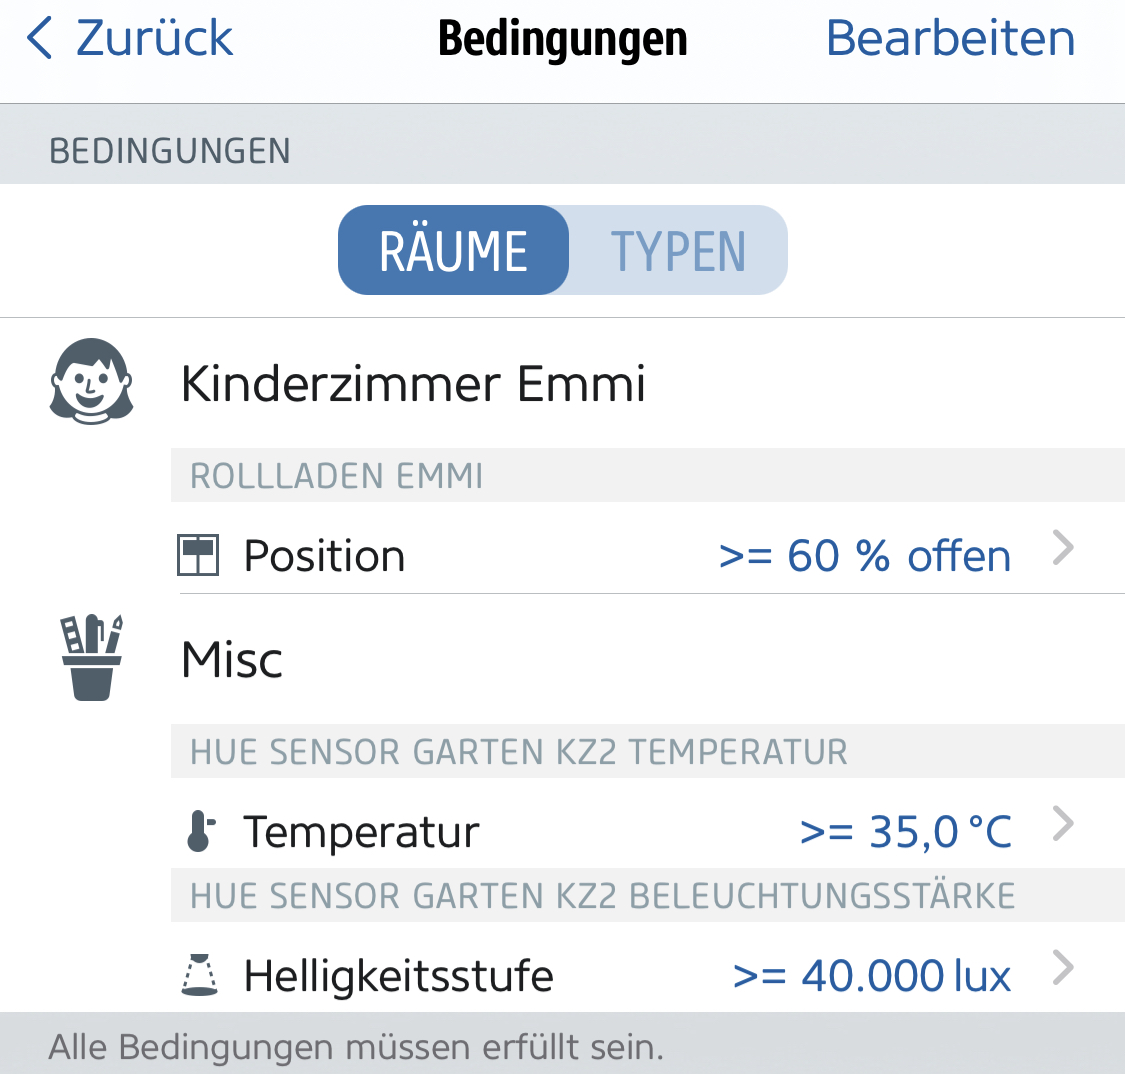Image resolution: width=1125 pixels, height=1074 pixels.
Task: Tap the '>= 40.000 lux' value
Action: pyautogui.click(x=872, y=975)
